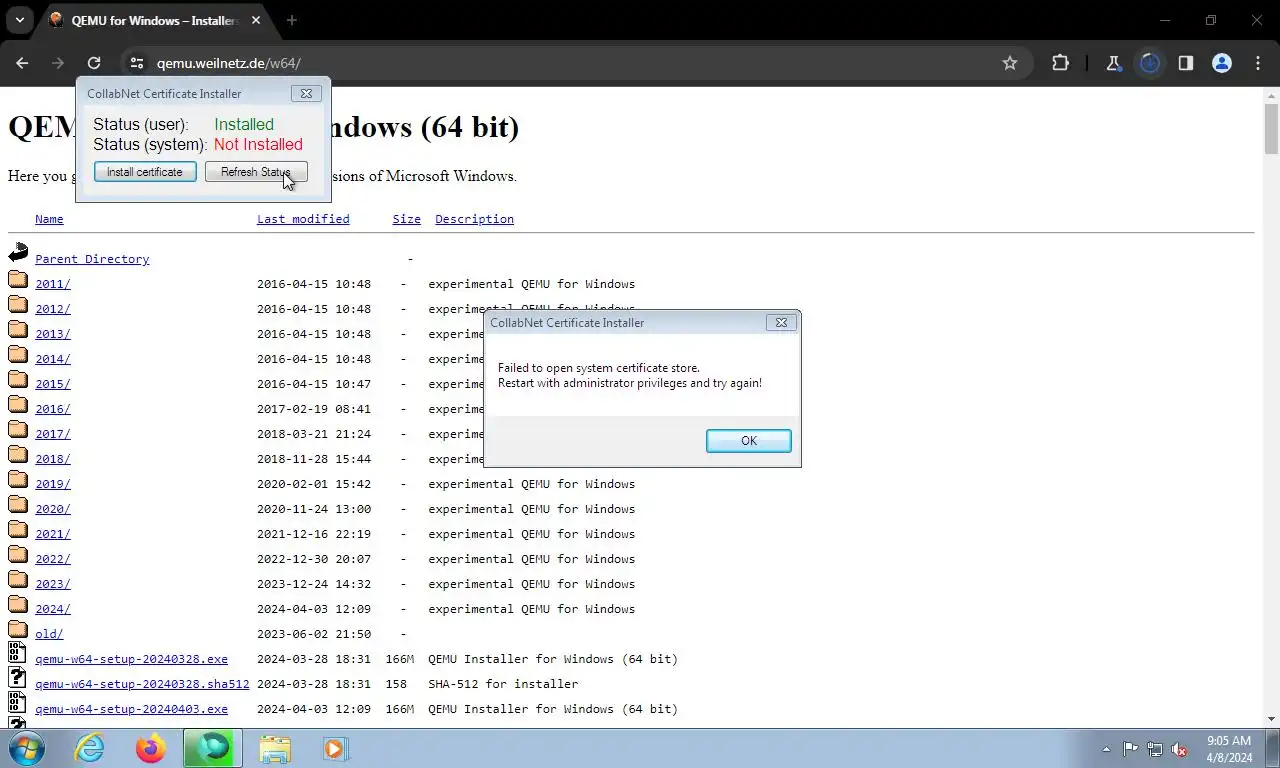Open the 2015/ folder link
This screenshot has height=768, width=1280.
(53, 384)
